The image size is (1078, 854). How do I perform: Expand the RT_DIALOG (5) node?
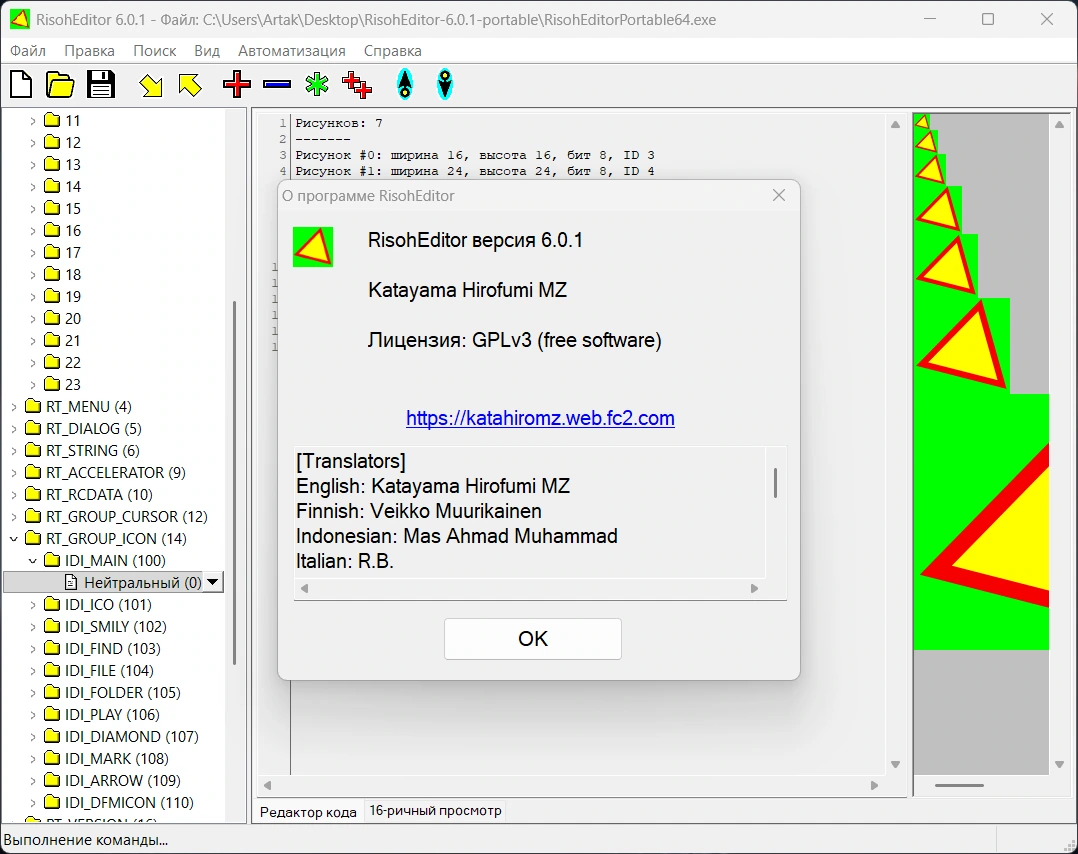14,428
